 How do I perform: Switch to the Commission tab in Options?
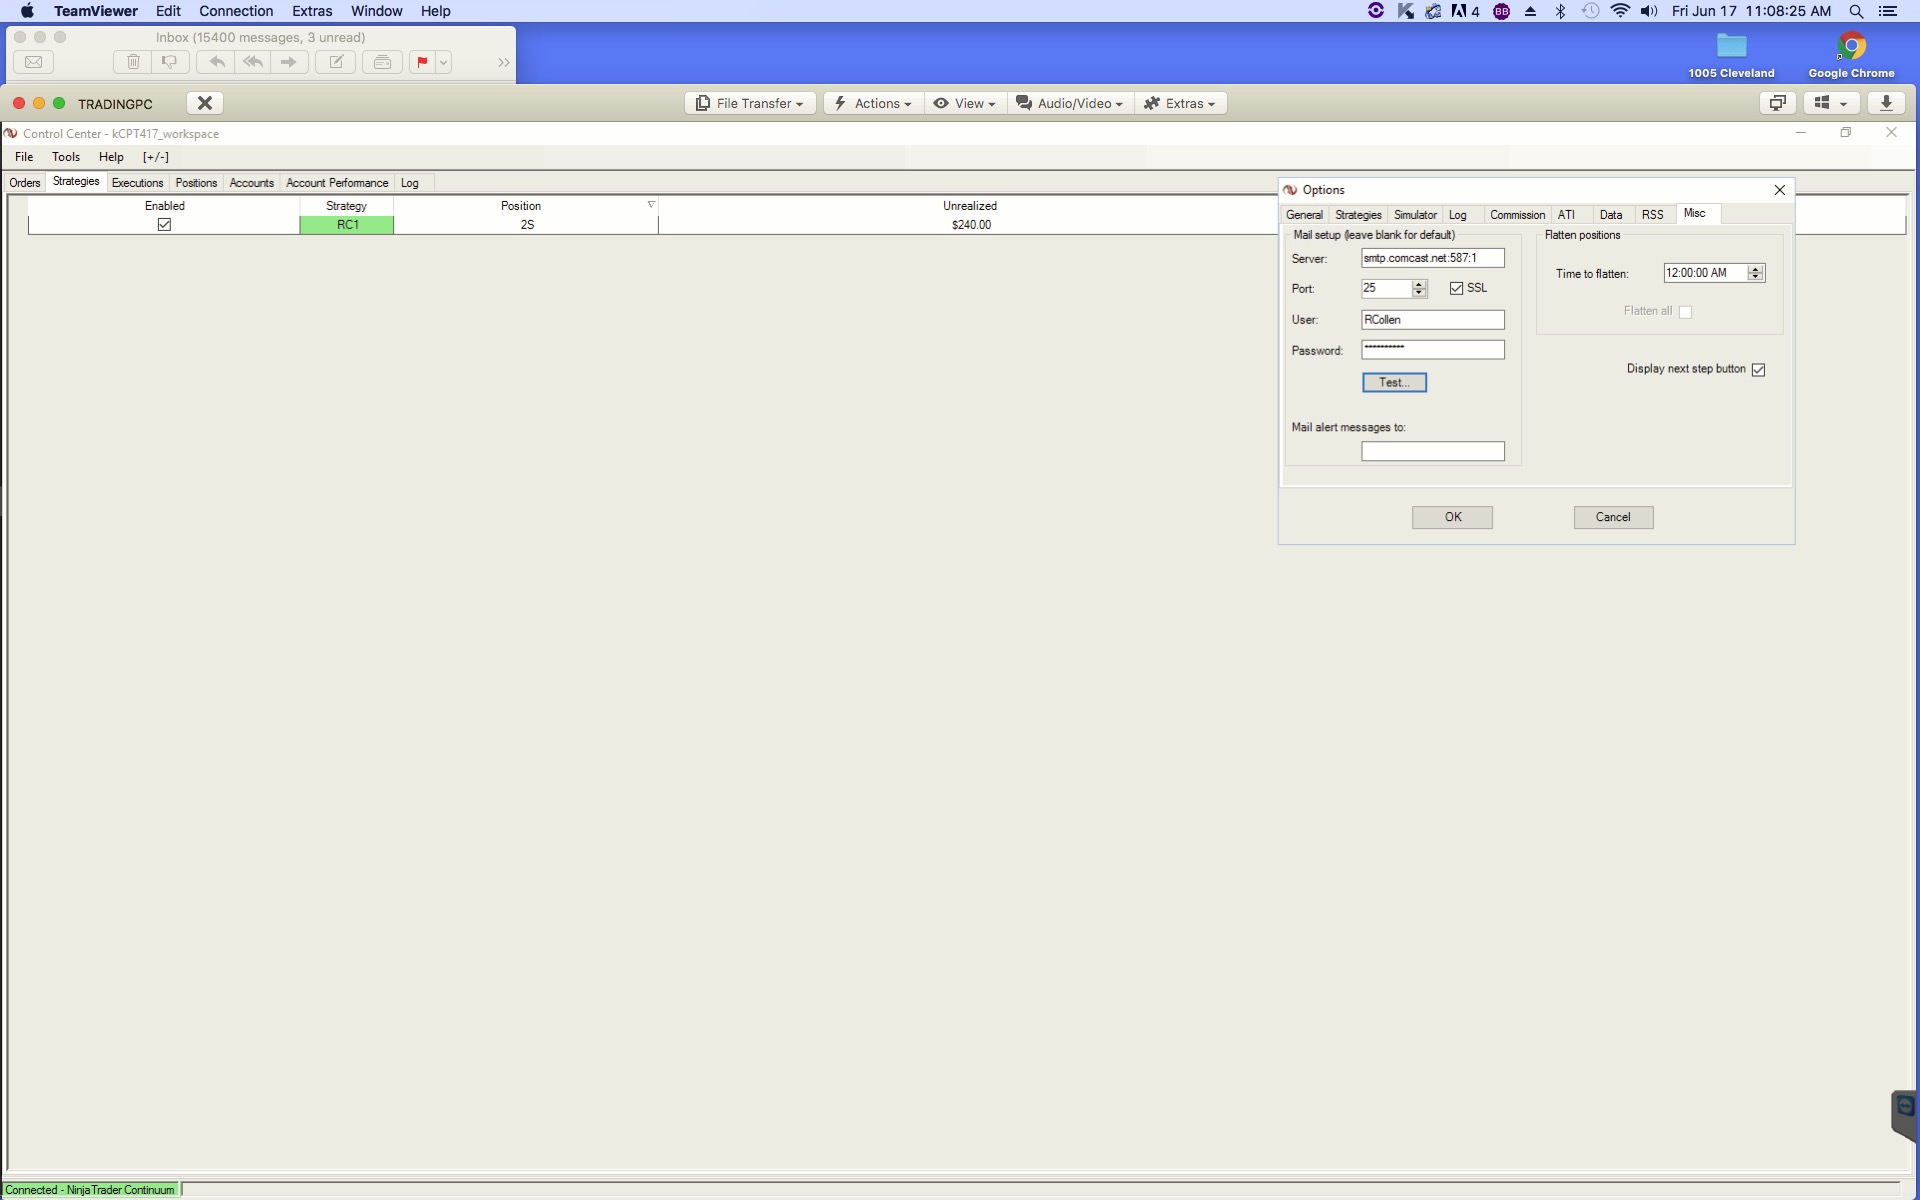[1516, 215]
